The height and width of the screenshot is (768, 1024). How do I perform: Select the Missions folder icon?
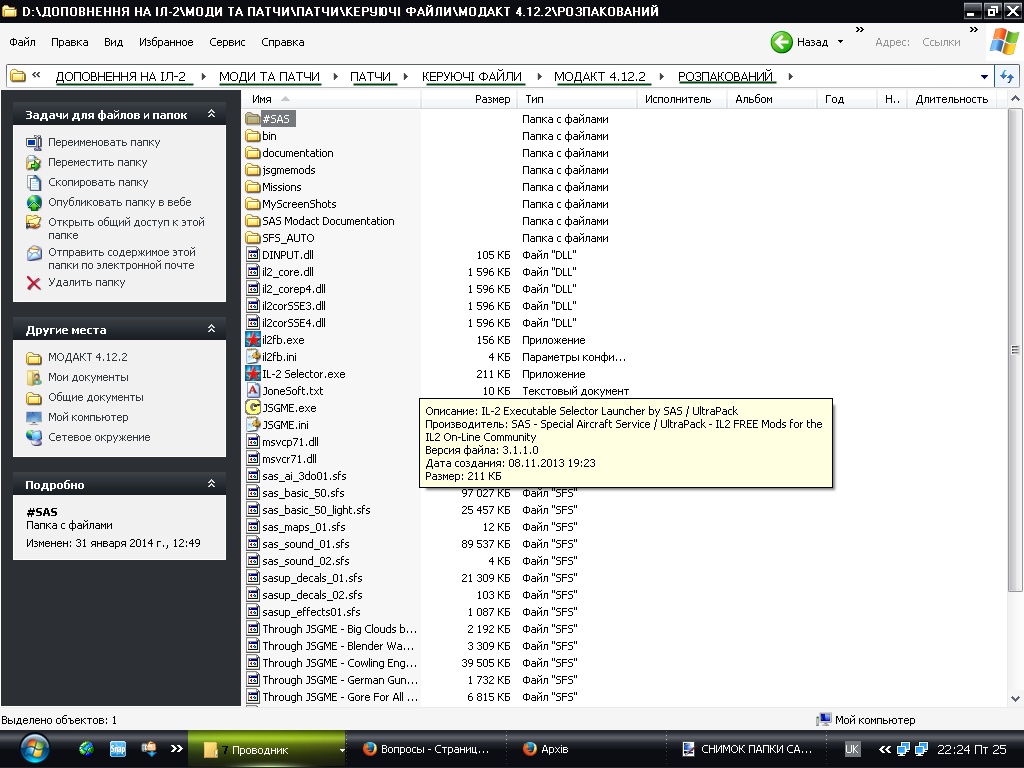[253, 187]
